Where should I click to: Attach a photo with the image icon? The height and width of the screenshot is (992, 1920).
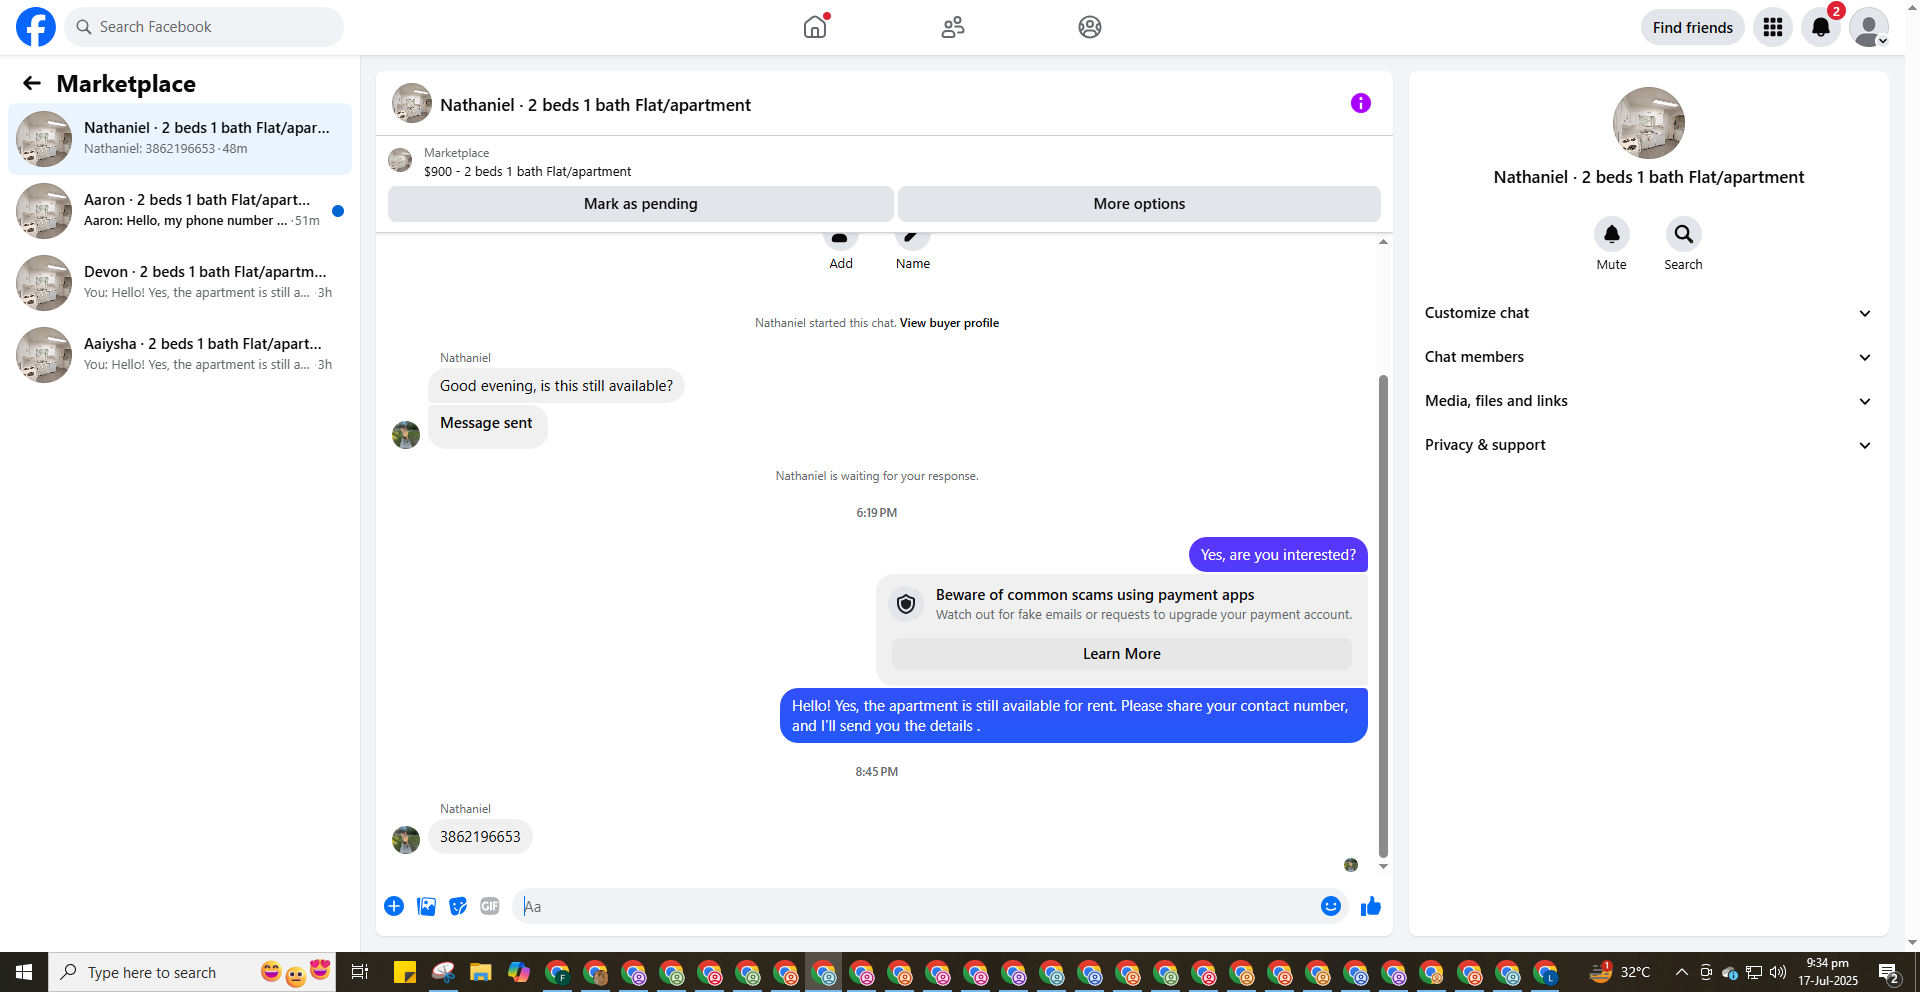point(426,906)
